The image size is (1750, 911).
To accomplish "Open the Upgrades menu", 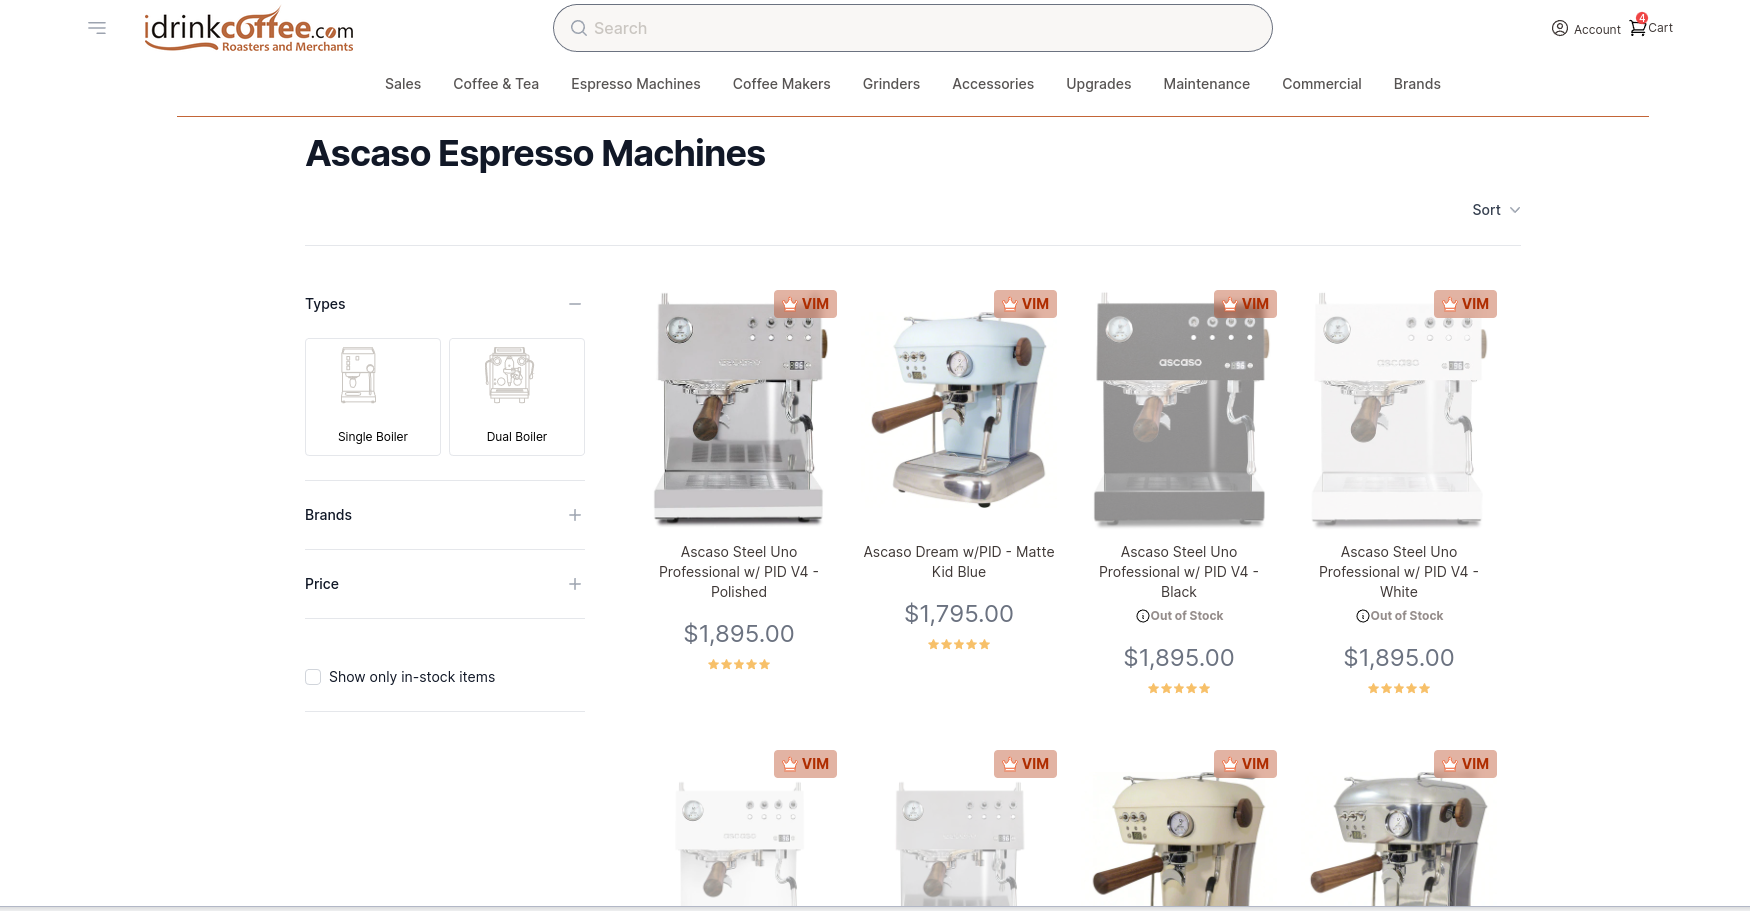I will click(1099, 84).
